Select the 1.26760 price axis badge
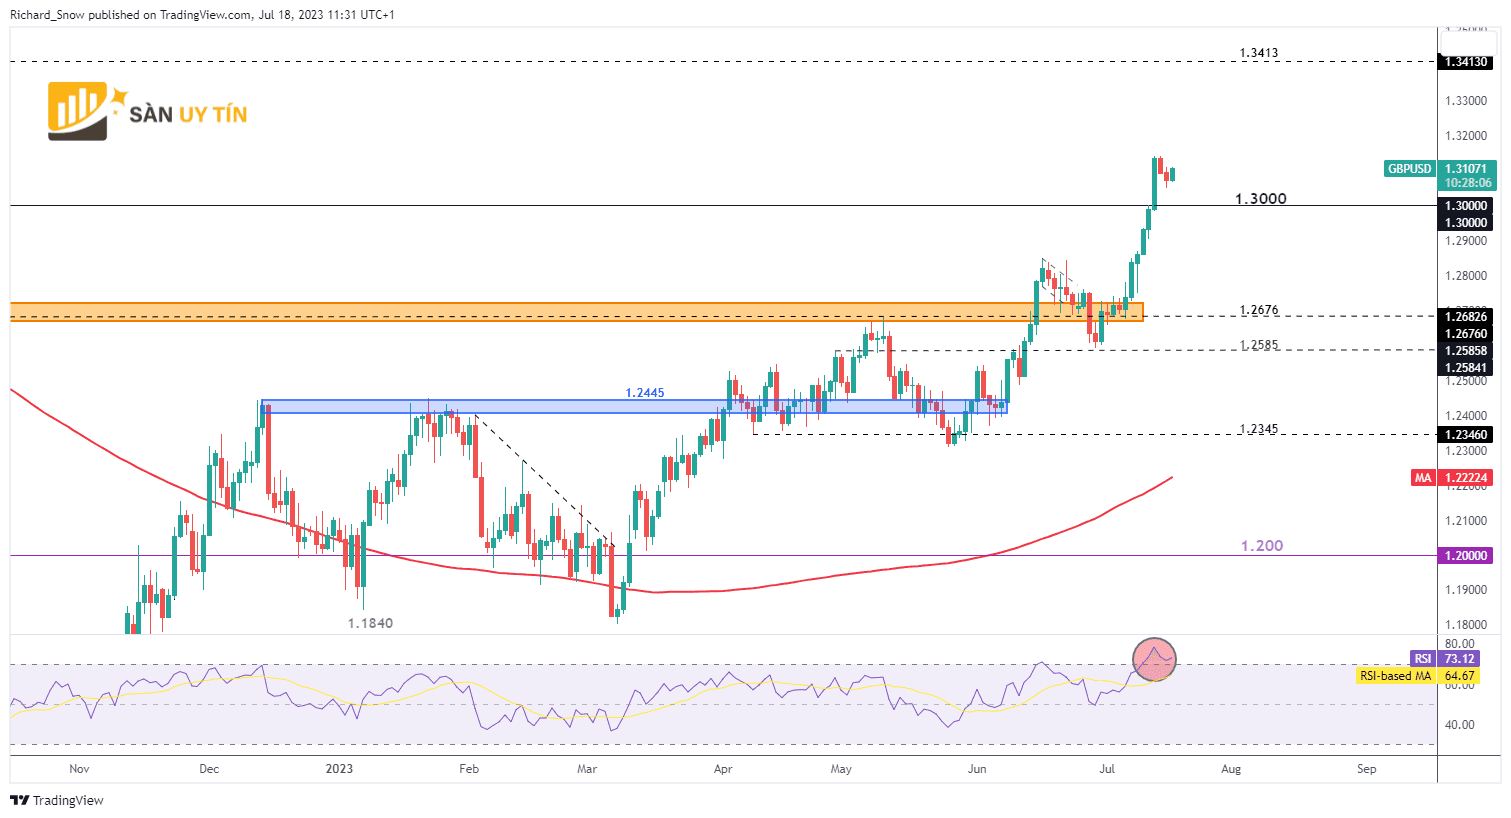The height and width of the screenshot is (818, 1511). point(1467,334)
